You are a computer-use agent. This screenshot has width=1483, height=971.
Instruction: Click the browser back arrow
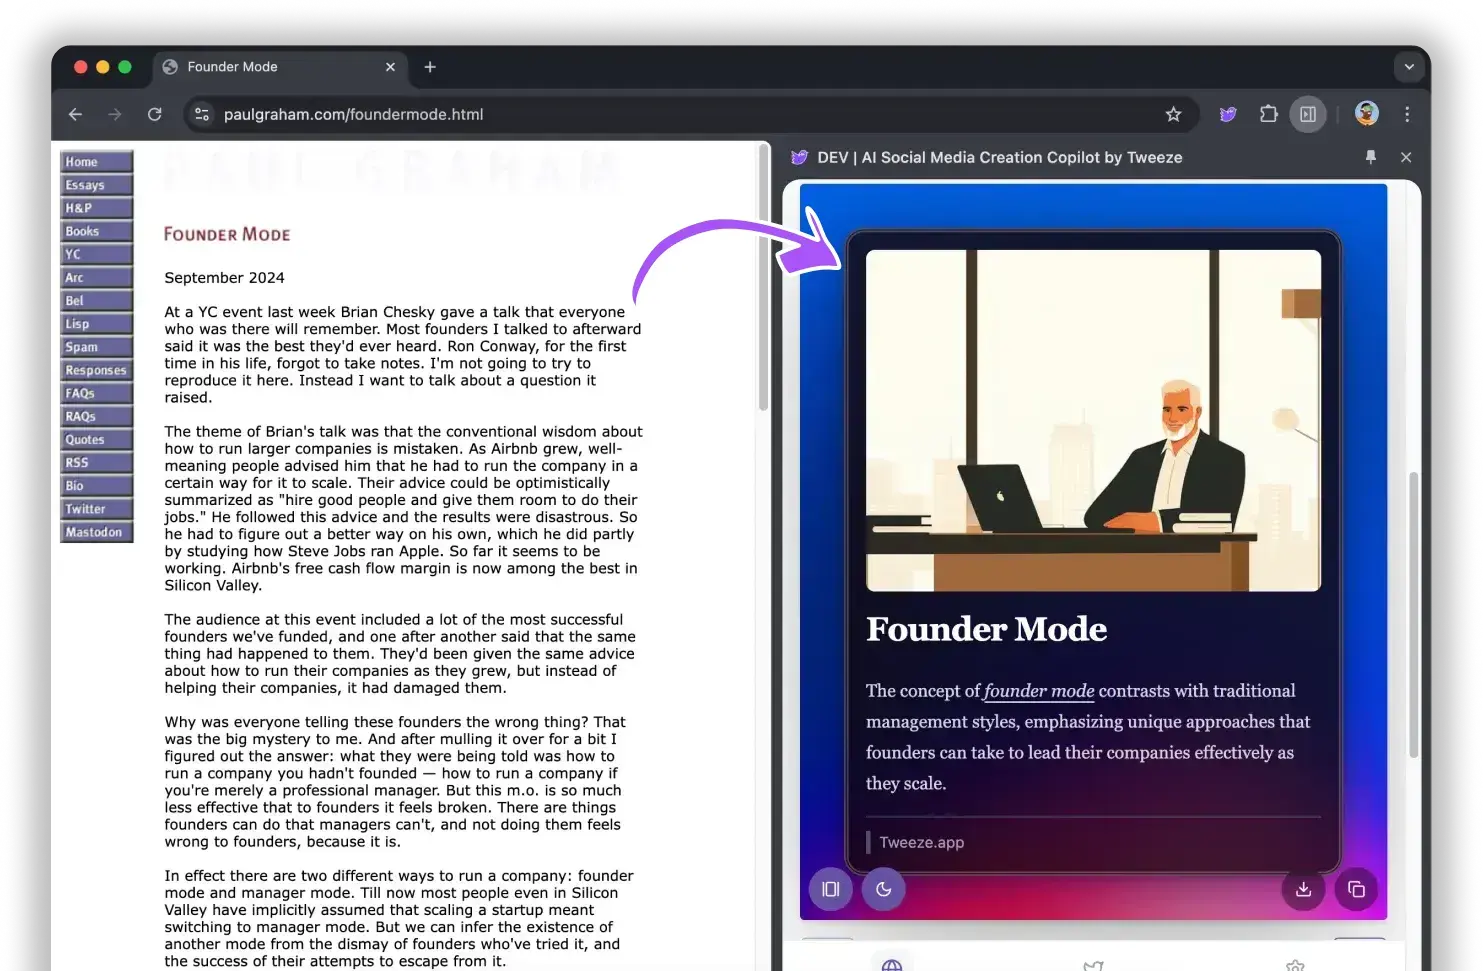click(75, 114)
